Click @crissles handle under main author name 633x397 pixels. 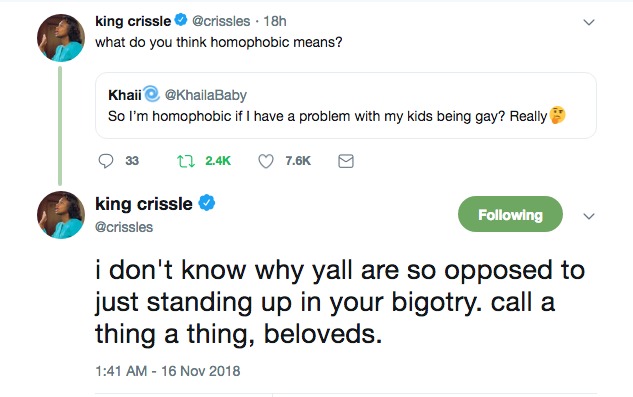124,227
